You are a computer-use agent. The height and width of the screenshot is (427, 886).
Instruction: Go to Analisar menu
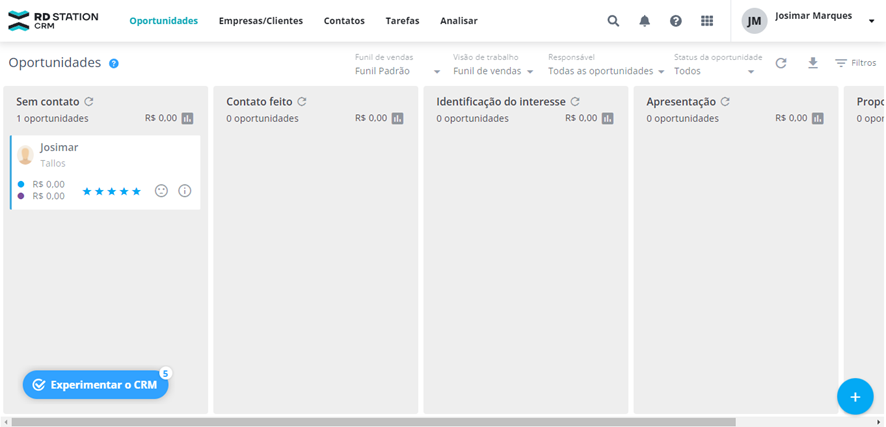coord(459,21)
